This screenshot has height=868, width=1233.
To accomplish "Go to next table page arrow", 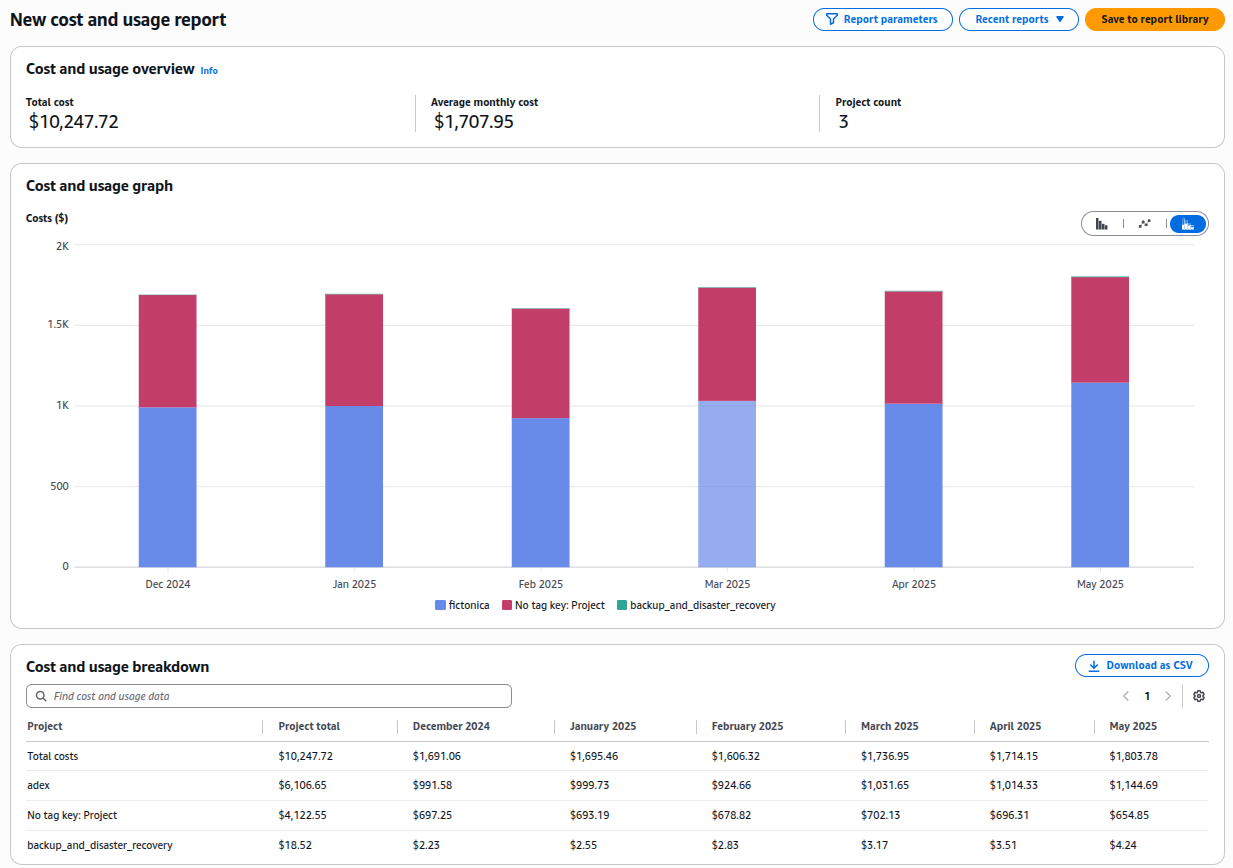I will [x=1168, y=696].
